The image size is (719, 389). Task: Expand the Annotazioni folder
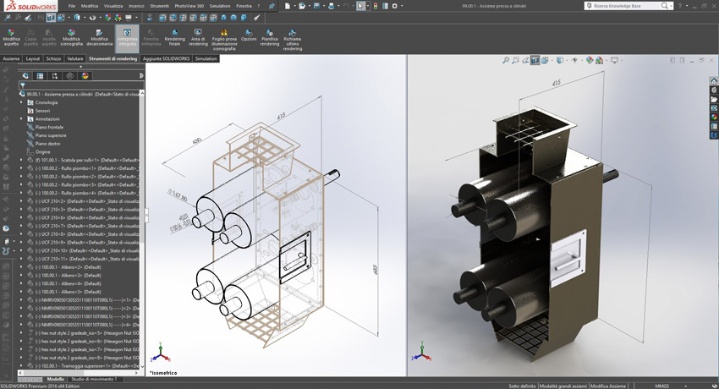coord(21,119)
